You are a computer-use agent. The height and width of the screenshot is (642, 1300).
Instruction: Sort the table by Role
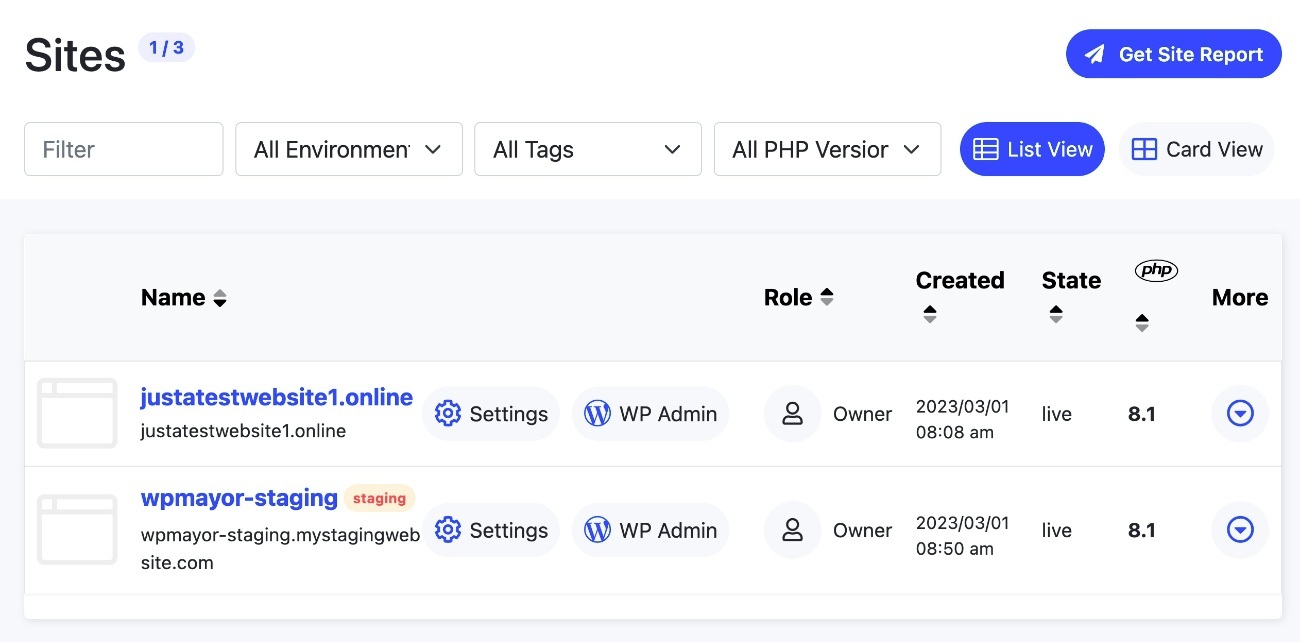(x=827, y=297)
